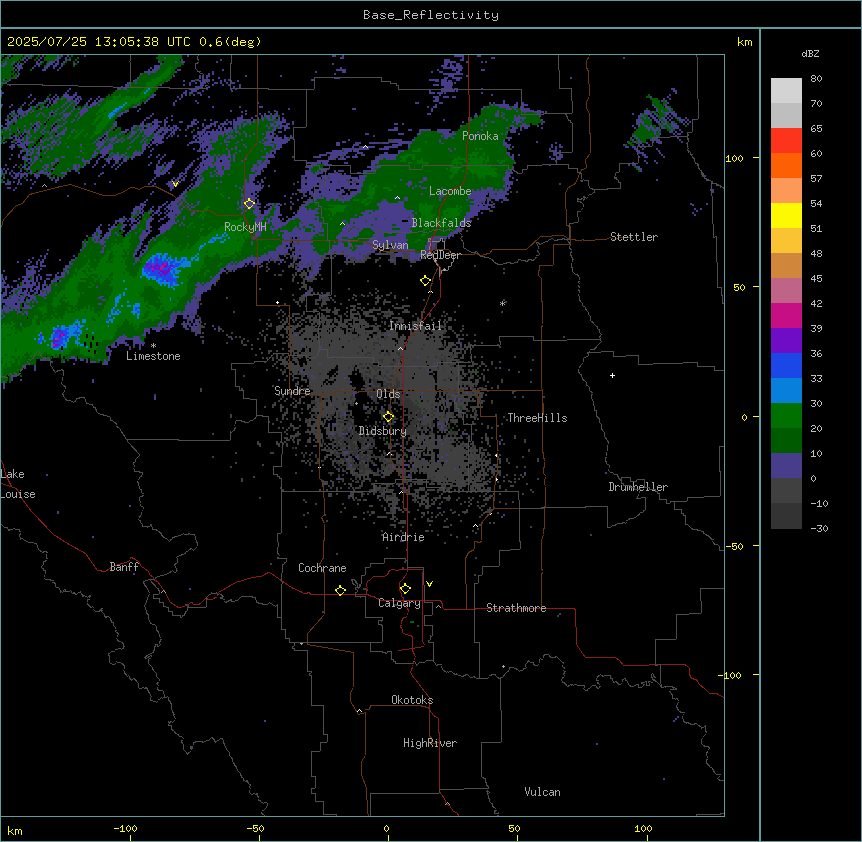The height and width of the screenshot is (842, 862).
Task: Click the km label at the top right
Action: click(x=745, y=42)
